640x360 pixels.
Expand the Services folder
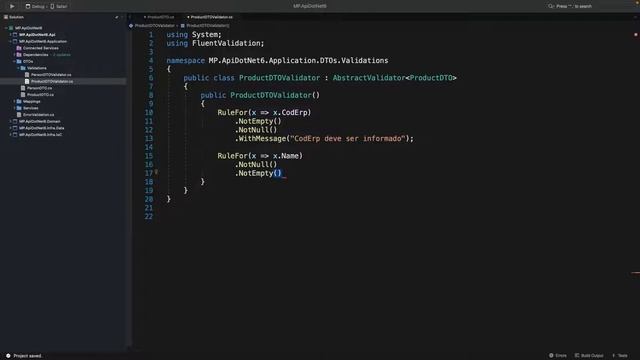pos(14,108)
